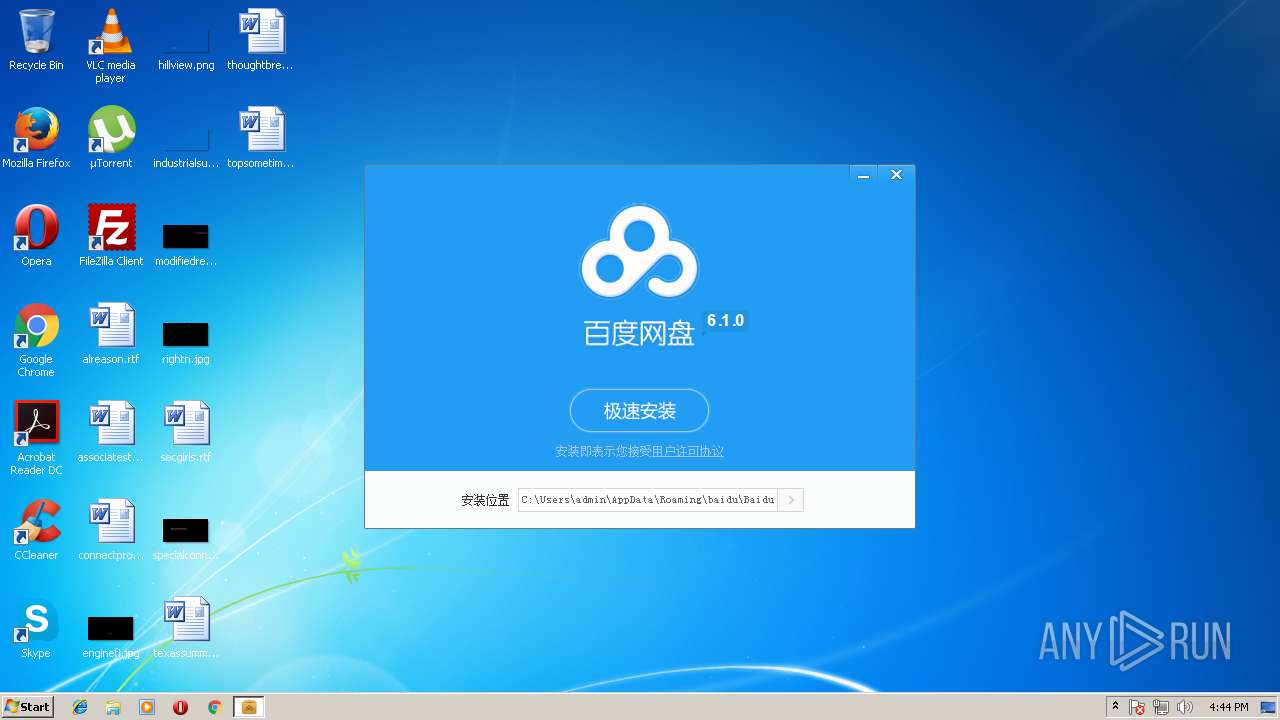Select the texassumm... Word document
Screen dimensions: 1280x720
coord(186,628)
